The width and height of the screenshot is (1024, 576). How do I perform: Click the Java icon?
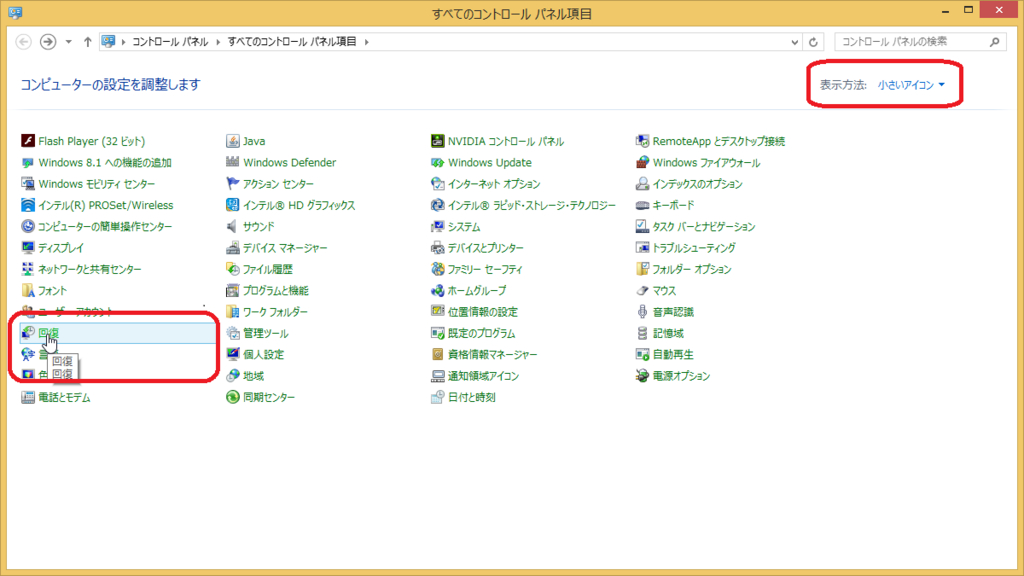(232, 141)
